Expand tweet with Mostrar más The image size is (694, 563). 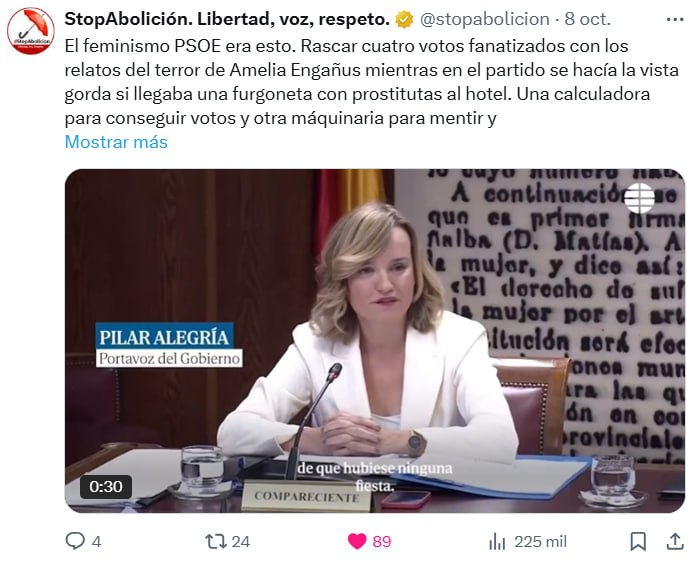116,142
